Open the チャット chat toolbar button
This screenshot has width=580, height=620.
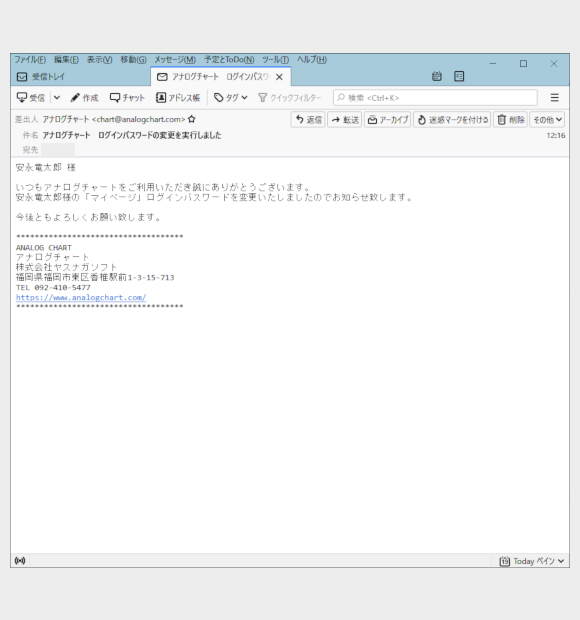(127, 98)
